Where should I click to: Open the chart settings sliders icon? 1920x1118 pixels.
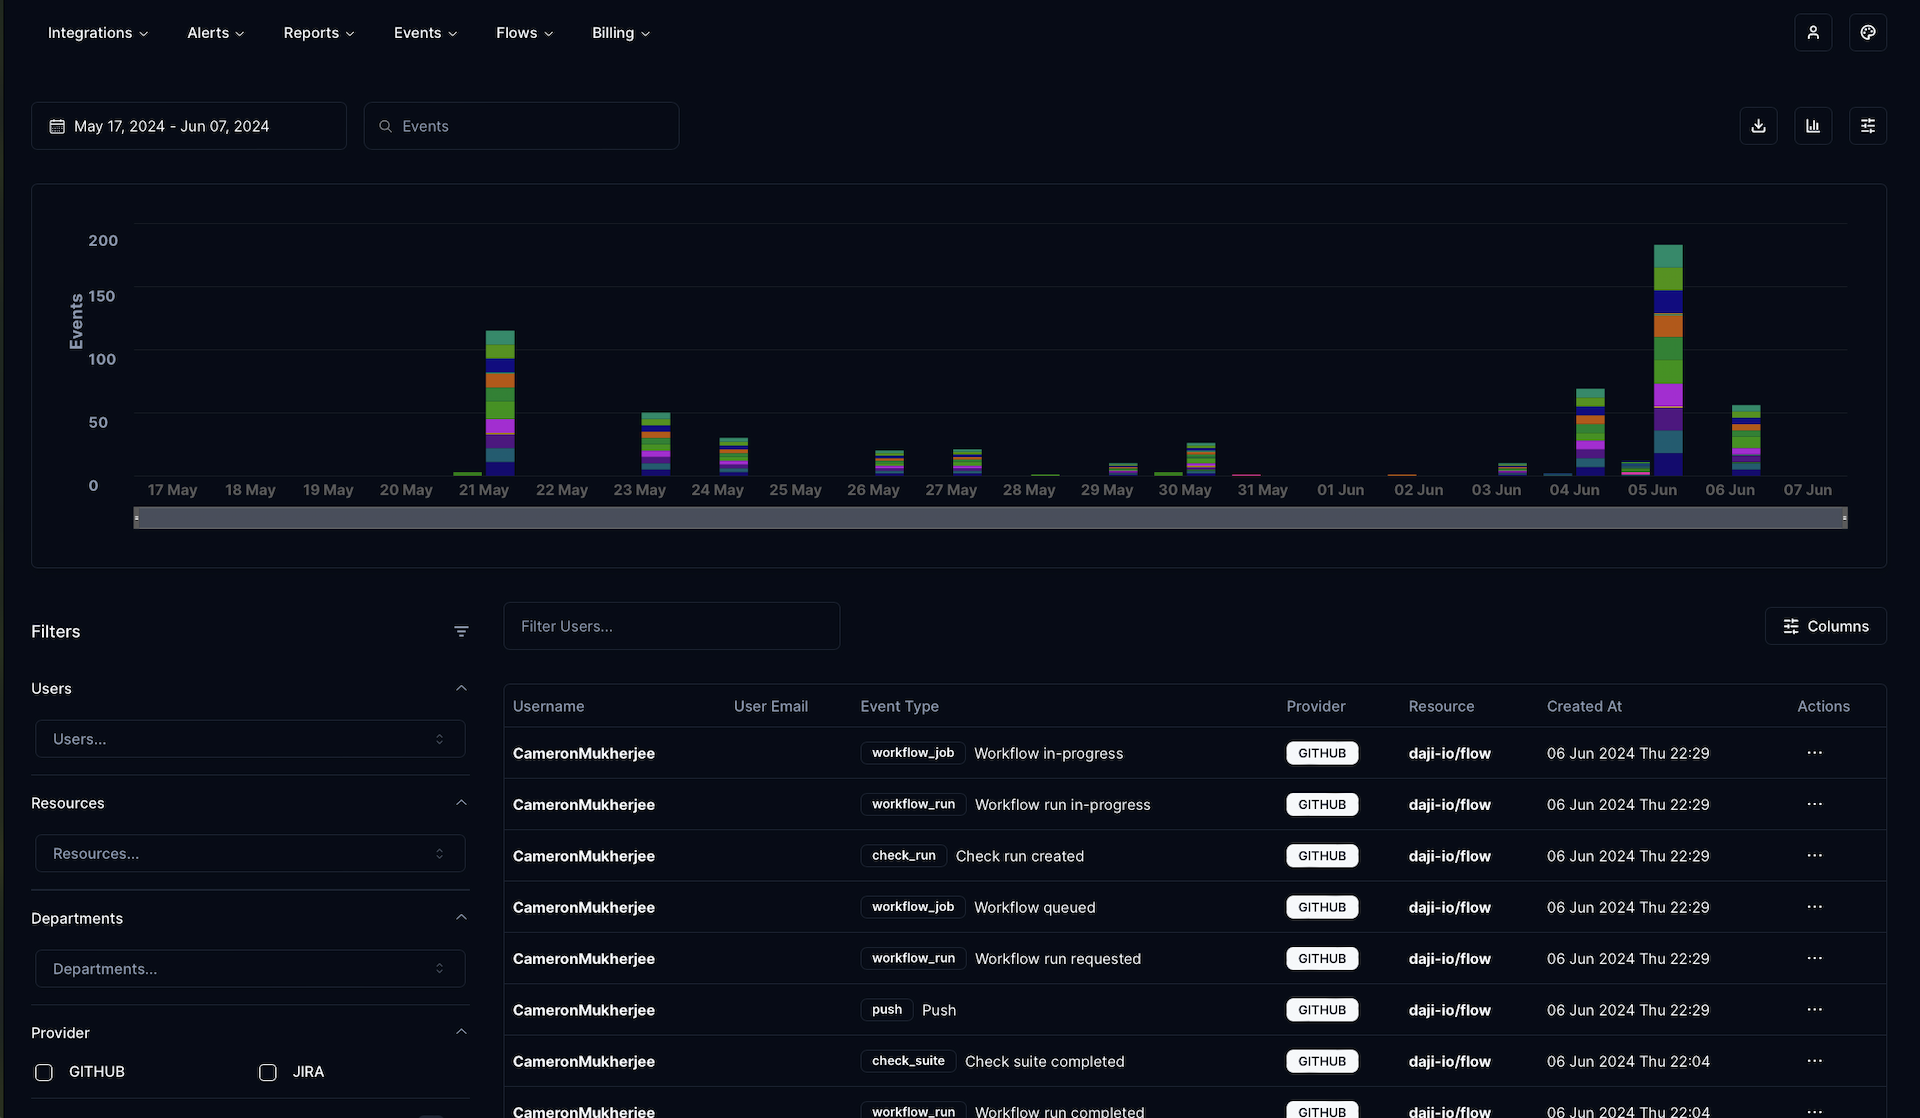1868,126
